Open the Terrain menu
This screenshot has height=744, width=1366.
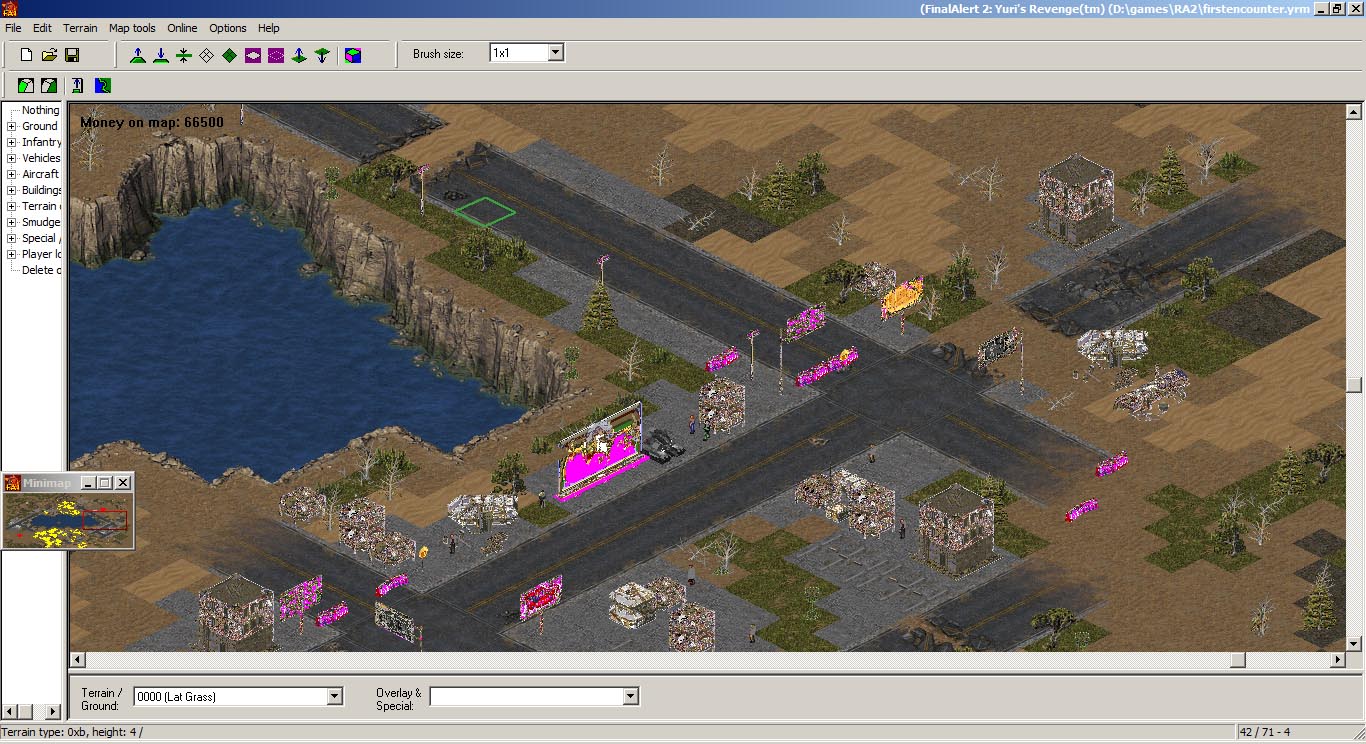80,28
